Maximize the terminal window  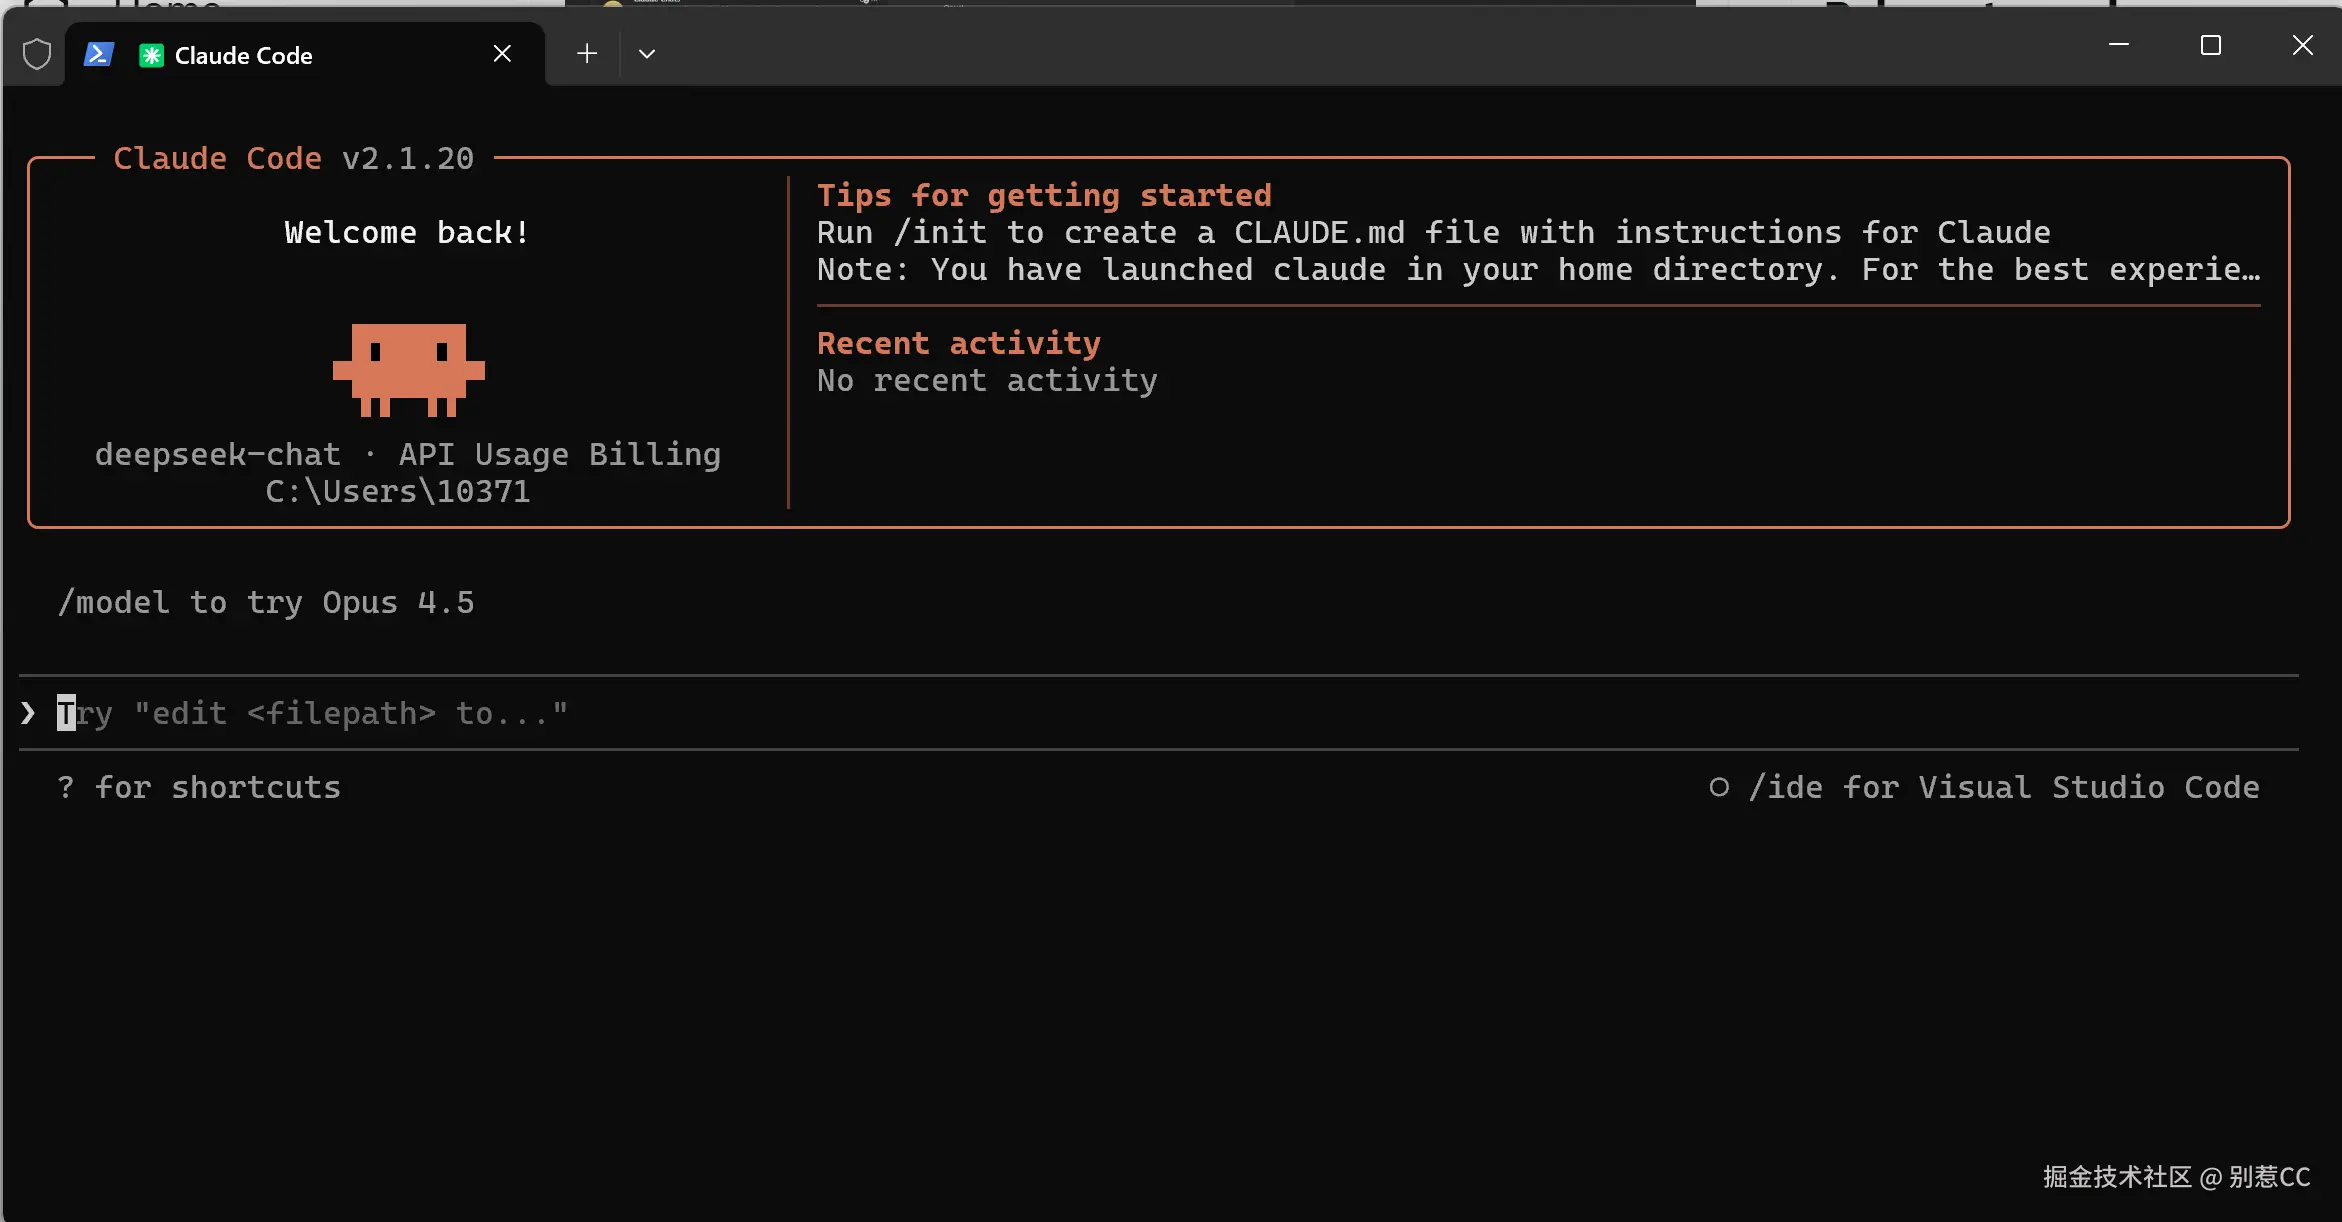point(2211,45)
